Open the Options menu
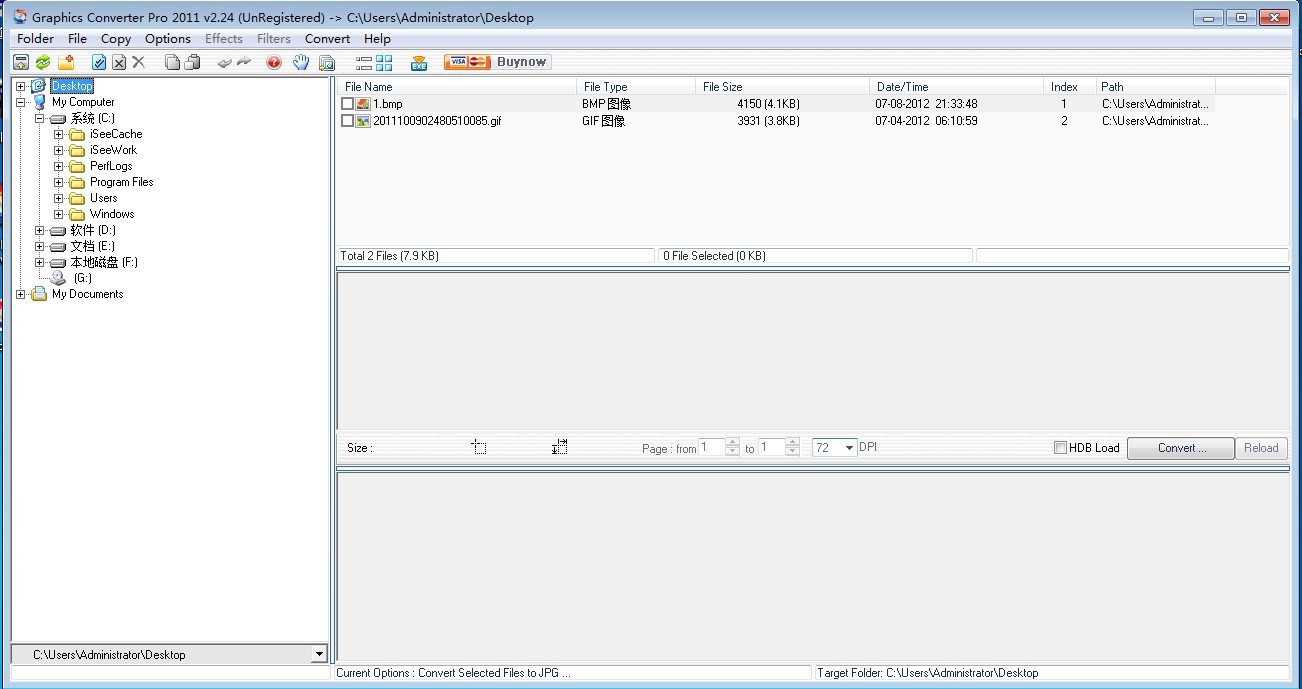Viewport: 1302px width, 689px height. 167,39
